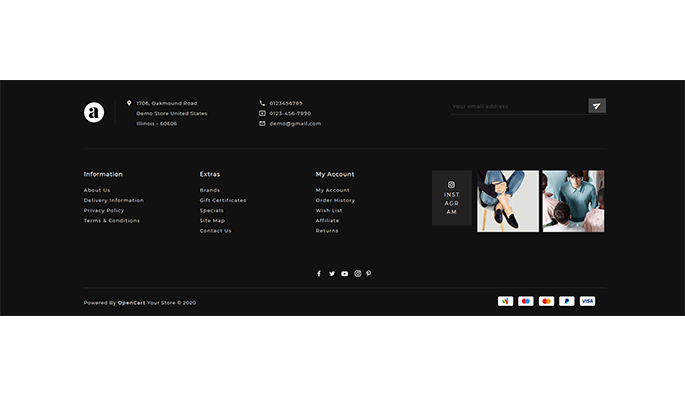The image size is (685, 396).
Task: Open the shoes Instagram thumbnail
Action: (x=508, y=201)
